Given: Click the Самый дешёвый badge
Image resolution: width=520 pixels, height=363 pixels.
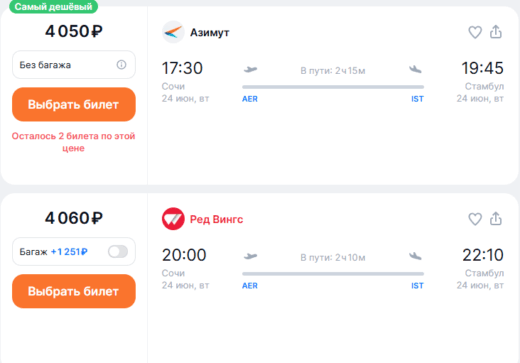Looking at the screenshot, I should pyautogui.click(x=53, y=6).
